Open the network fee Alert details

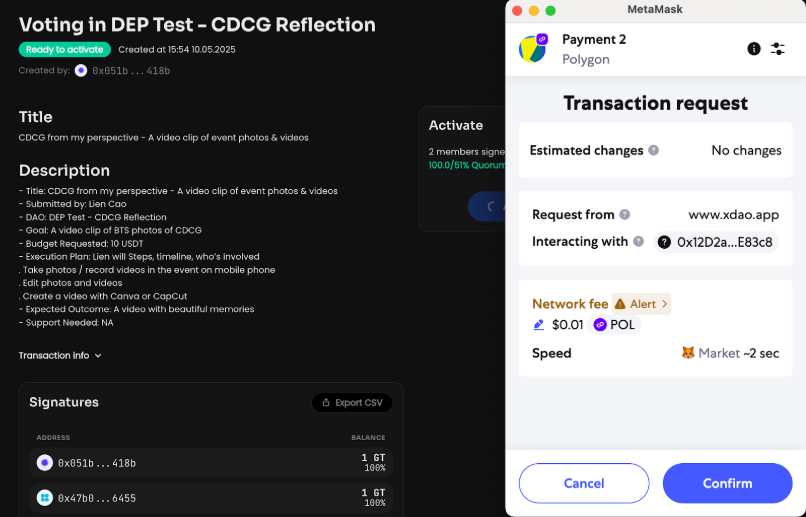point(641,304)
